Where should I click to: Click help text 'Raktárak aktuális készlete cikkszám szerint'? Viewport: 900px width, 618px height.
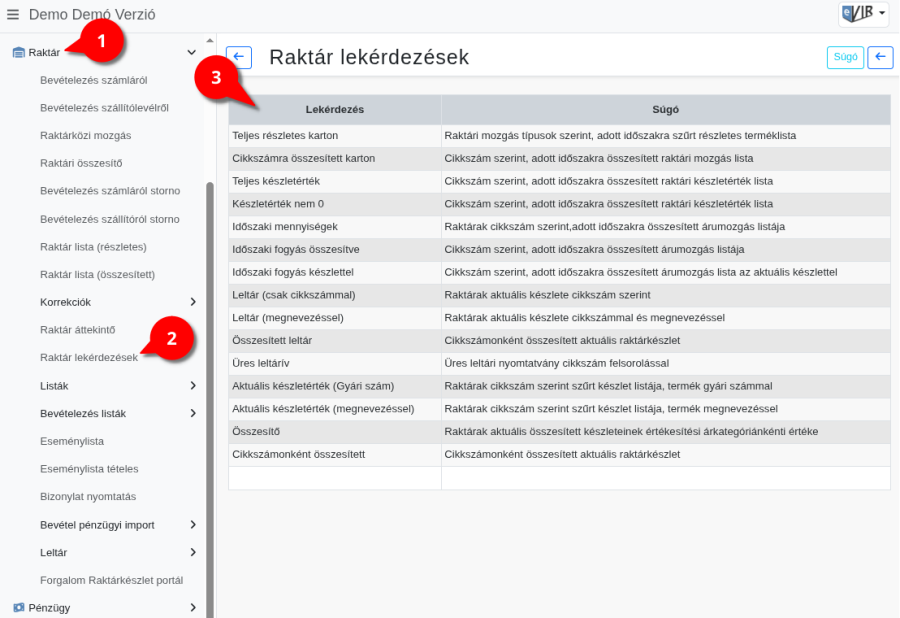(x=547, y=295)
